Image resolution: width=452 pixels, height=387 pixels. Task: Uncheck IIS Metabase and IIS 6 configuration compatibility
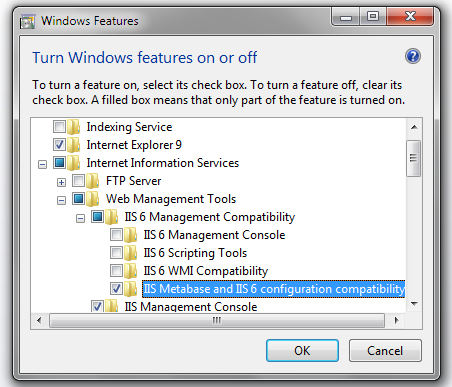pyautogui.click(x=116, y=289)
